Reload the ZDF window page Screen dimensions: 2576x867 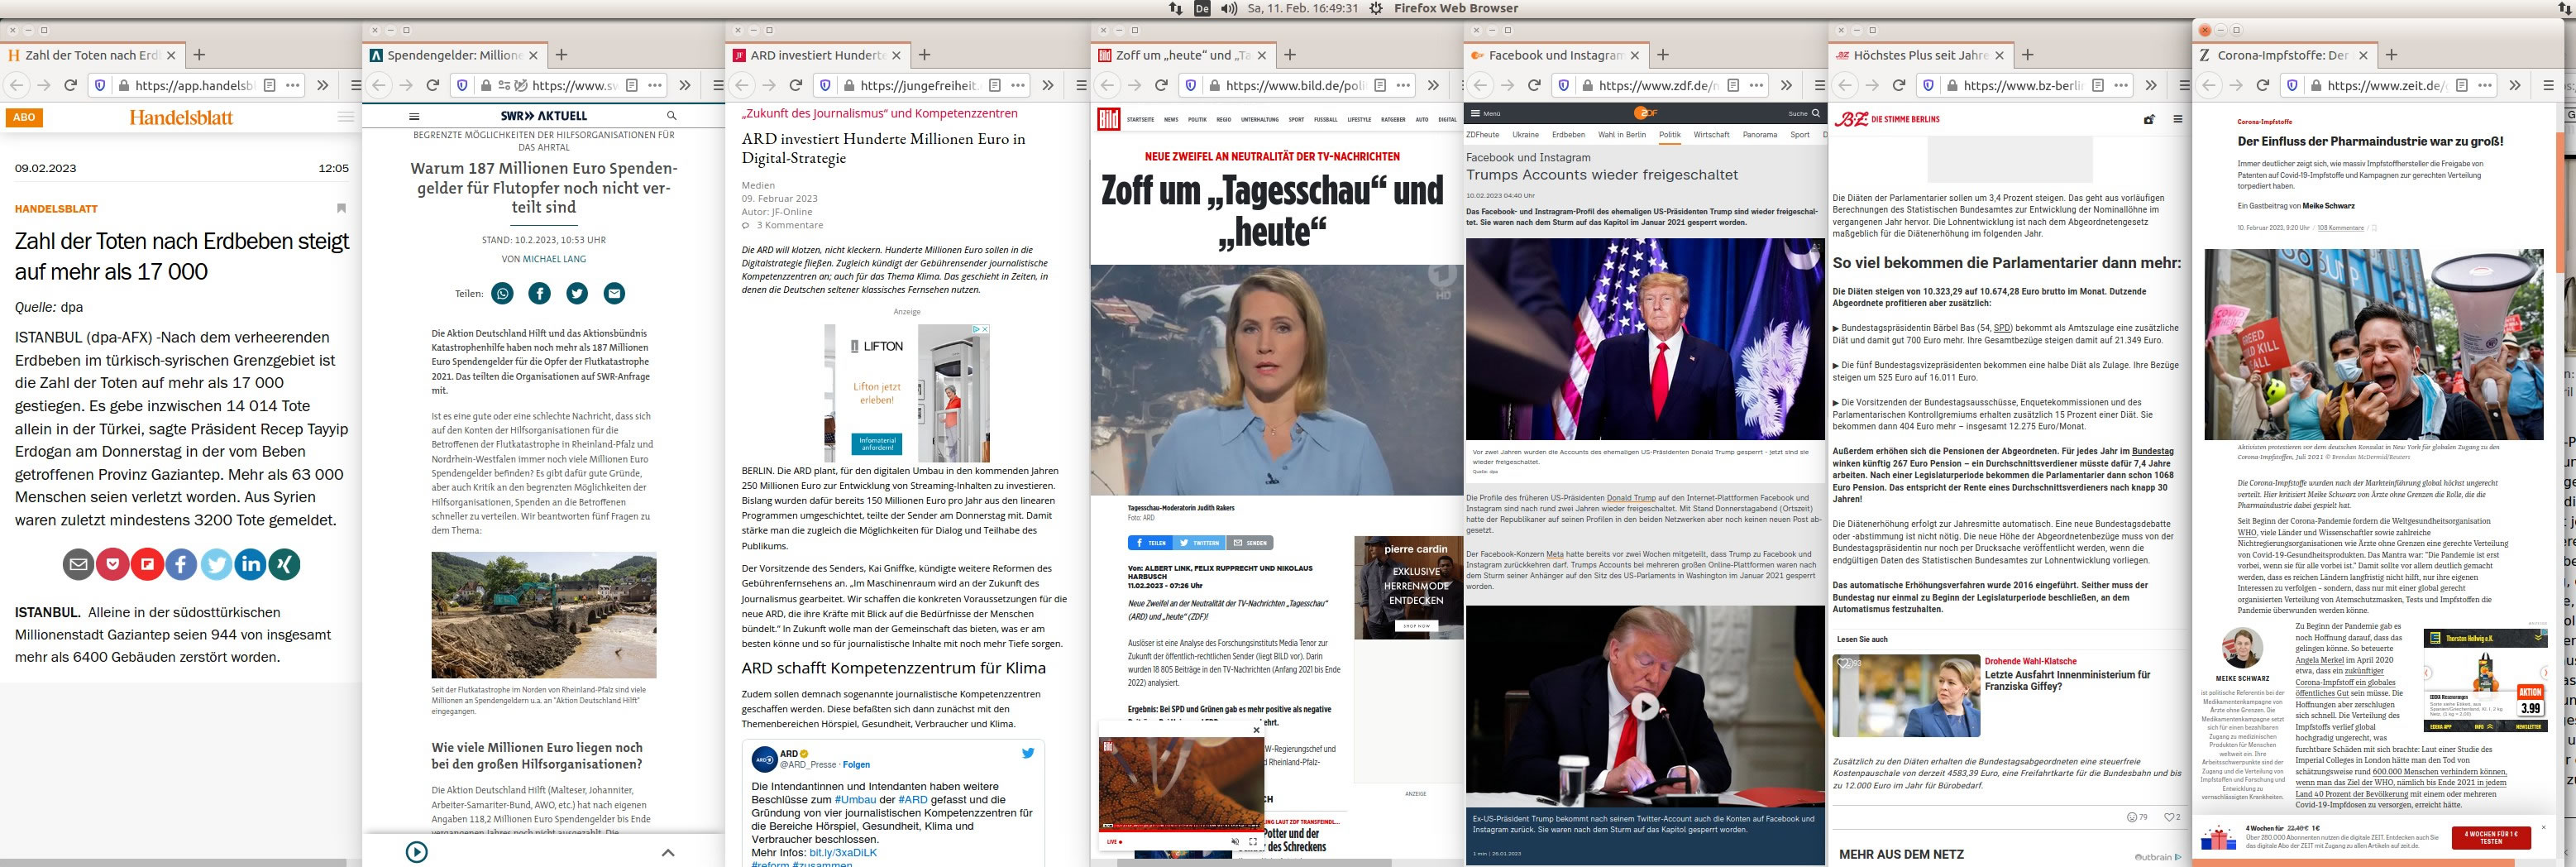(1534, 85)
